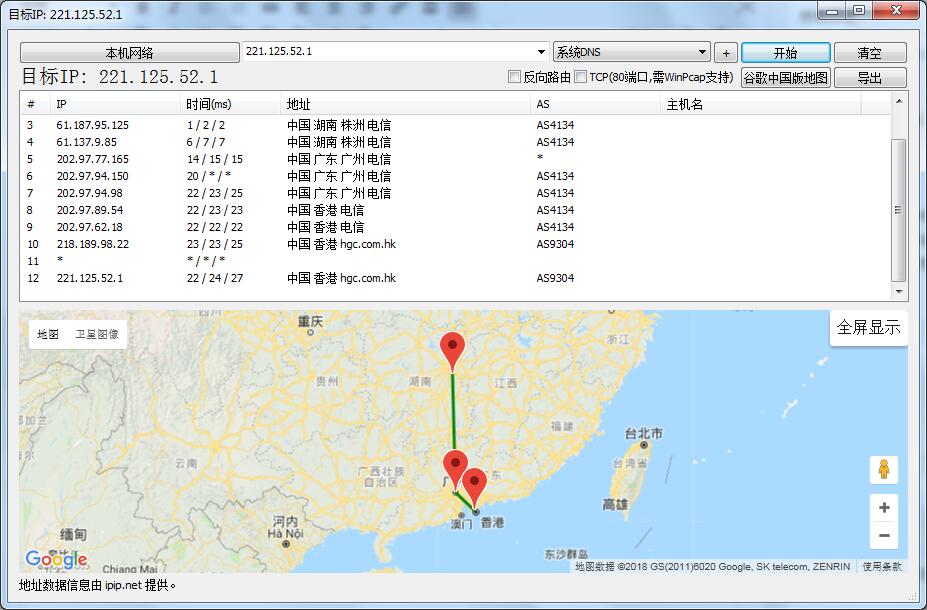Switch map to 卫星图像 view
The width and height of the screenshot is (927, 610).
(x=97, y=334)
